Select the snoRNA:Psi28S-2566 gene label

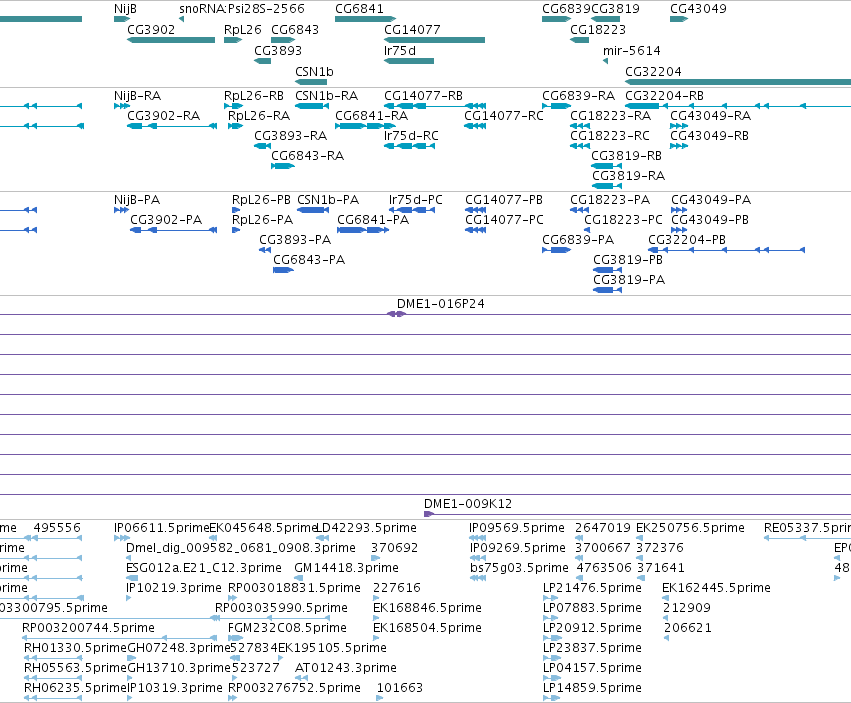(x=242, y=9)
